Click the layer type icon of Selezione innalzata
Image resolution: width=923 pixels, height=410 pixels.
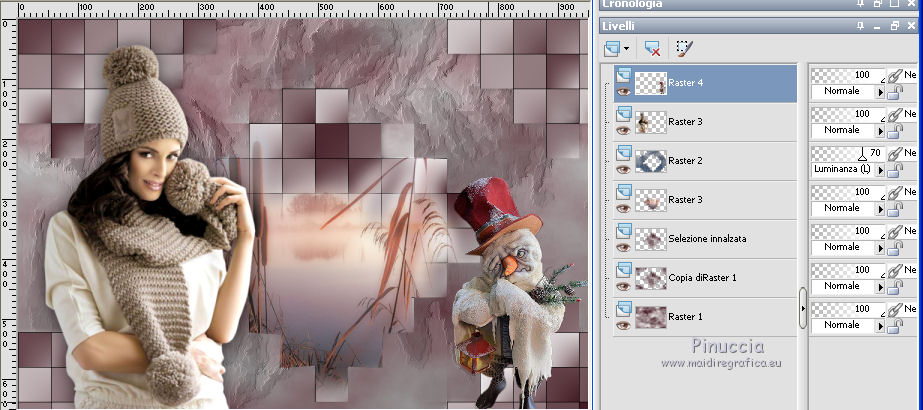624,231
